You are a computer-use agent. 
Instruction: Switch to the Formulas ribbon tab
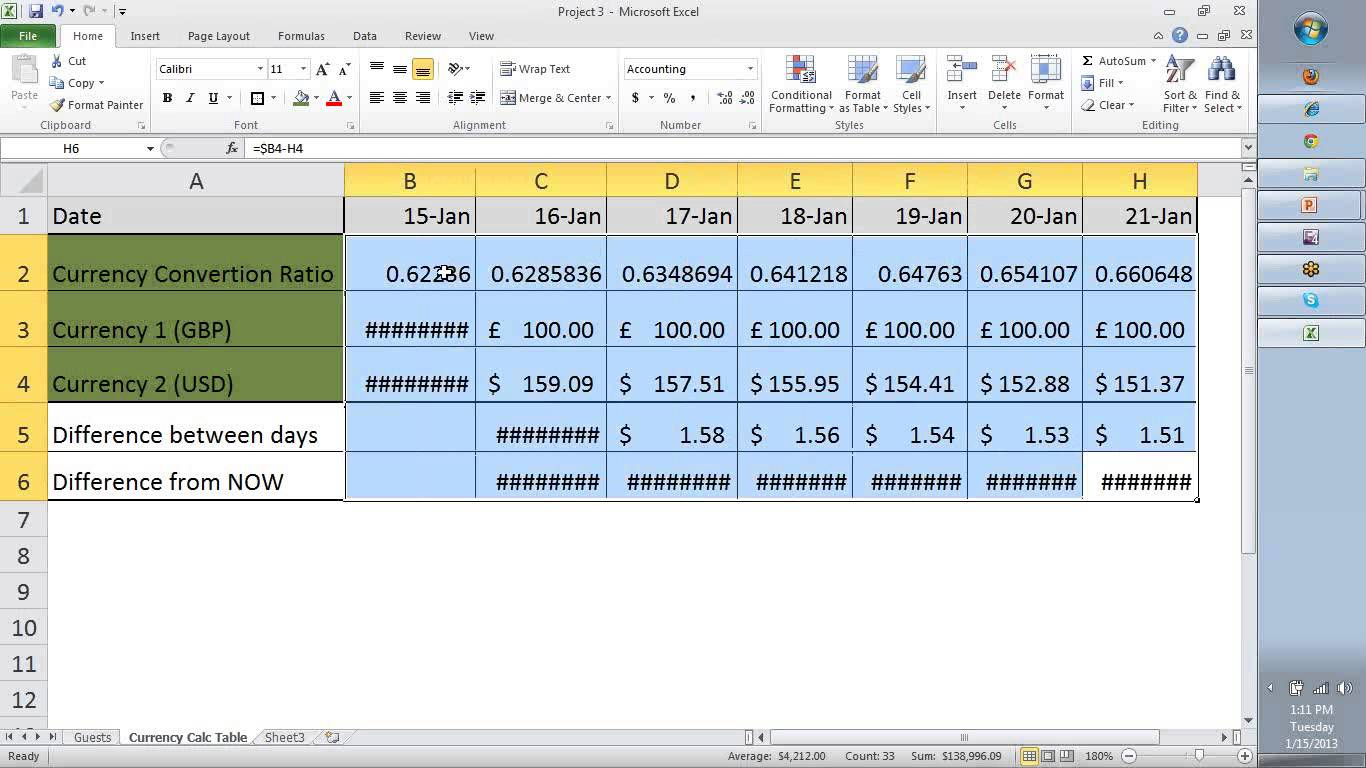[300, 36]
